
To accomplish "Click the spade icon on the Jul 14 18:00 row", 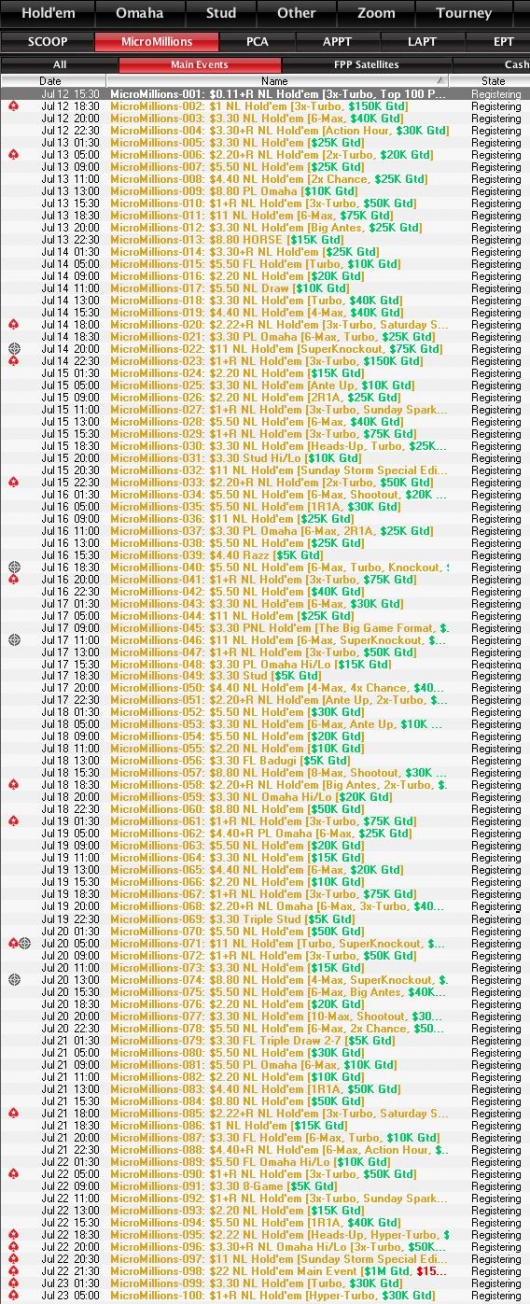I will [13, 325].
